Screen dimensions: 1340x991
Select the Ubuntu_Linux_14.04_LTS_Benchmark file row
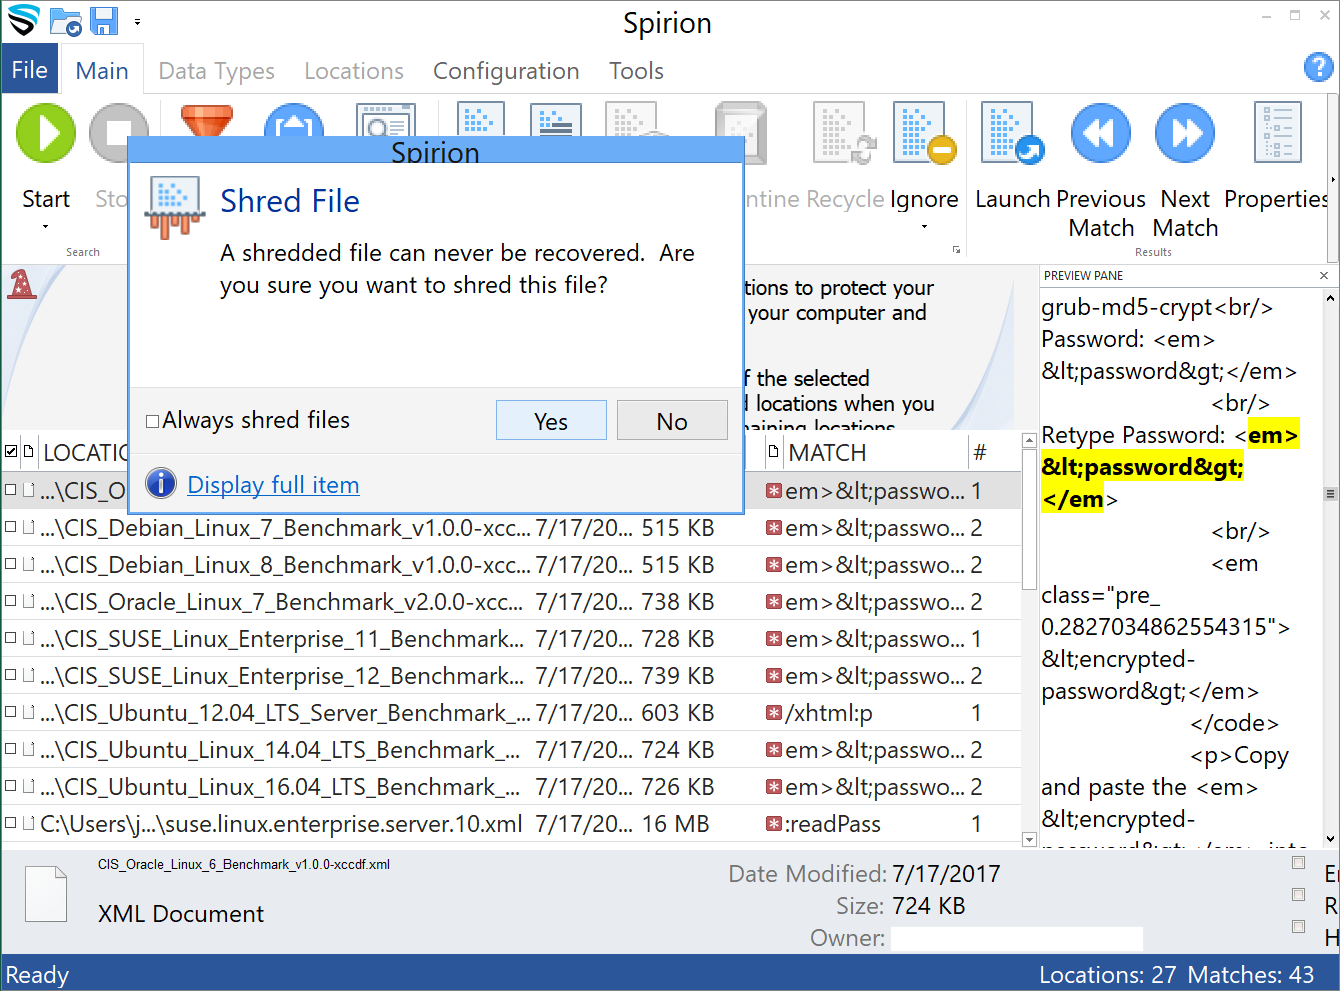(510, 750)
